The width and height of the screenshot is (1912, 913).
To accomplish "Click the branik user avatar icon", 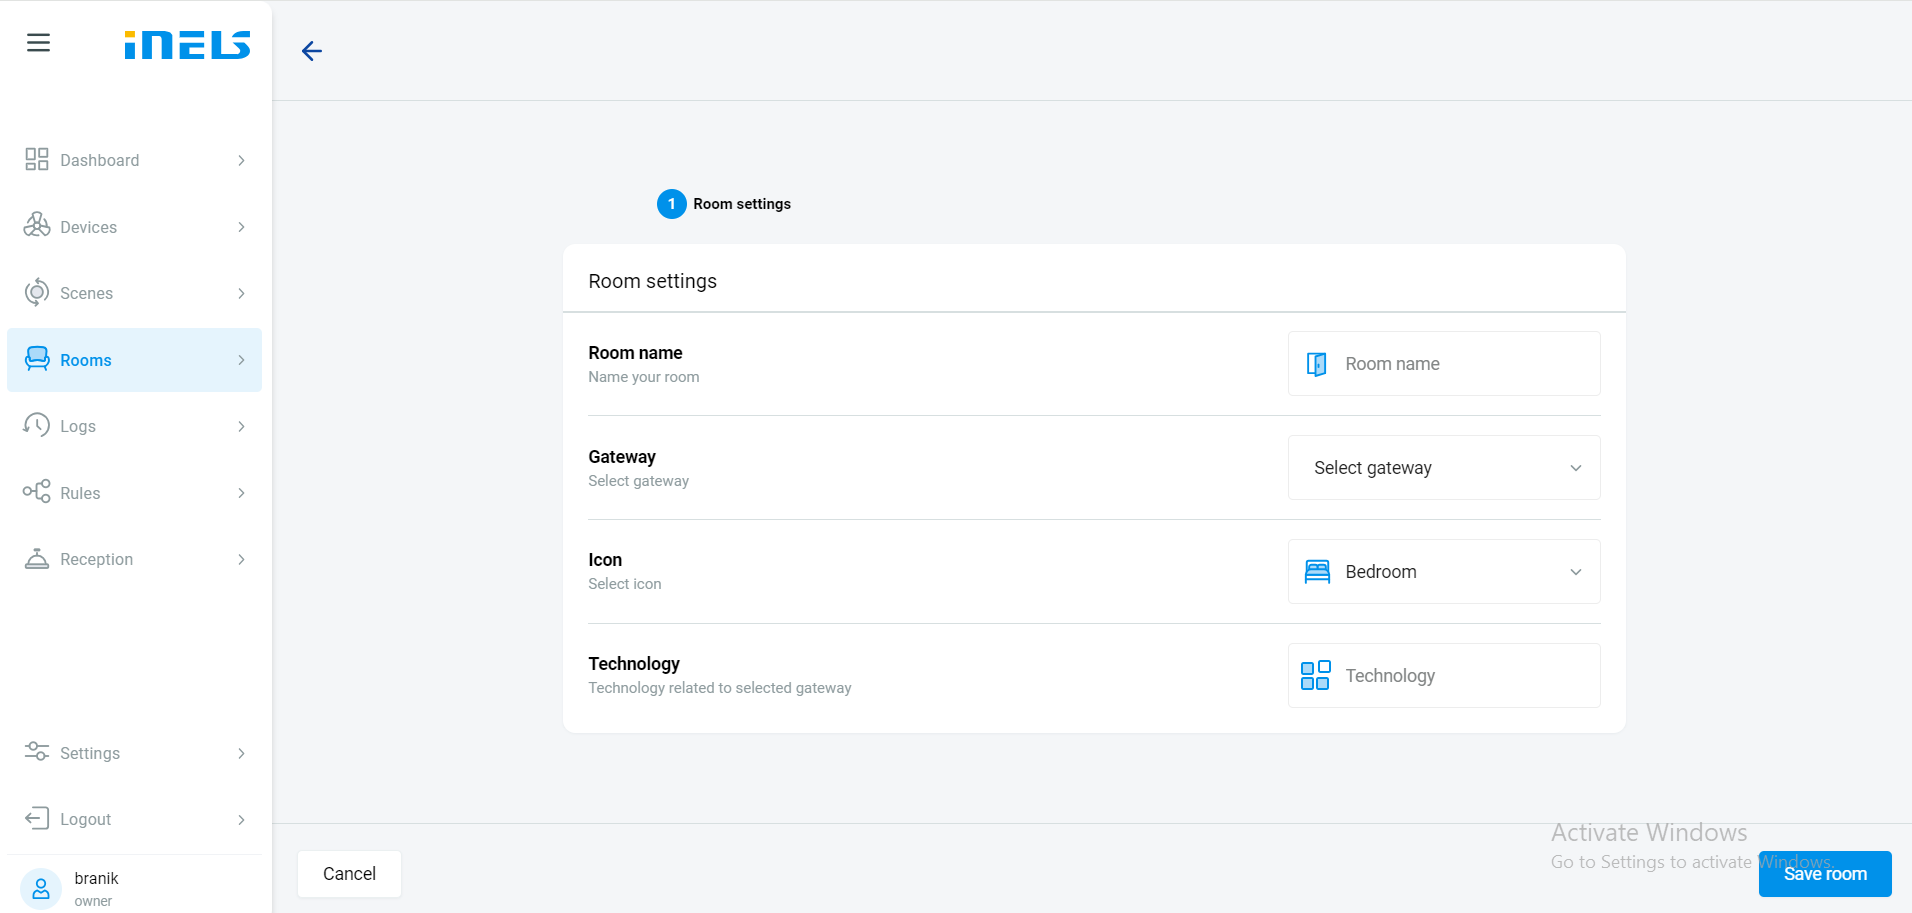I will pos(41,888).
